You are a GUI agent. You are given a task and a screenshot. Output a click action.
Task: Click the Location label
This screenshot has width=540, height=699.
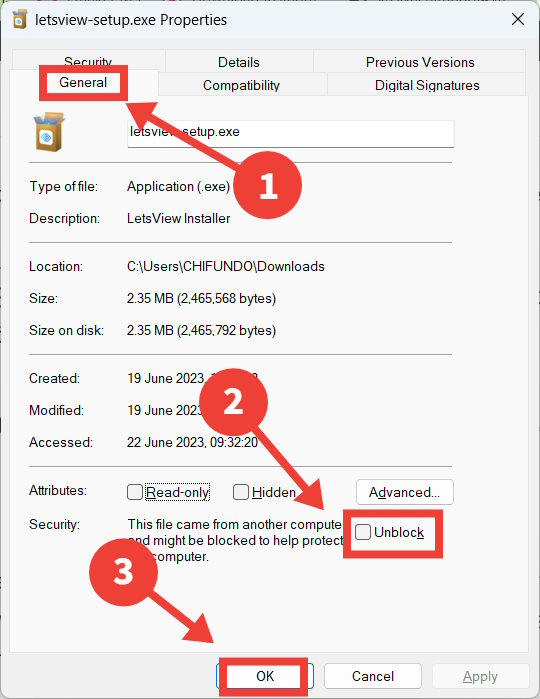[x=56, y=266]
